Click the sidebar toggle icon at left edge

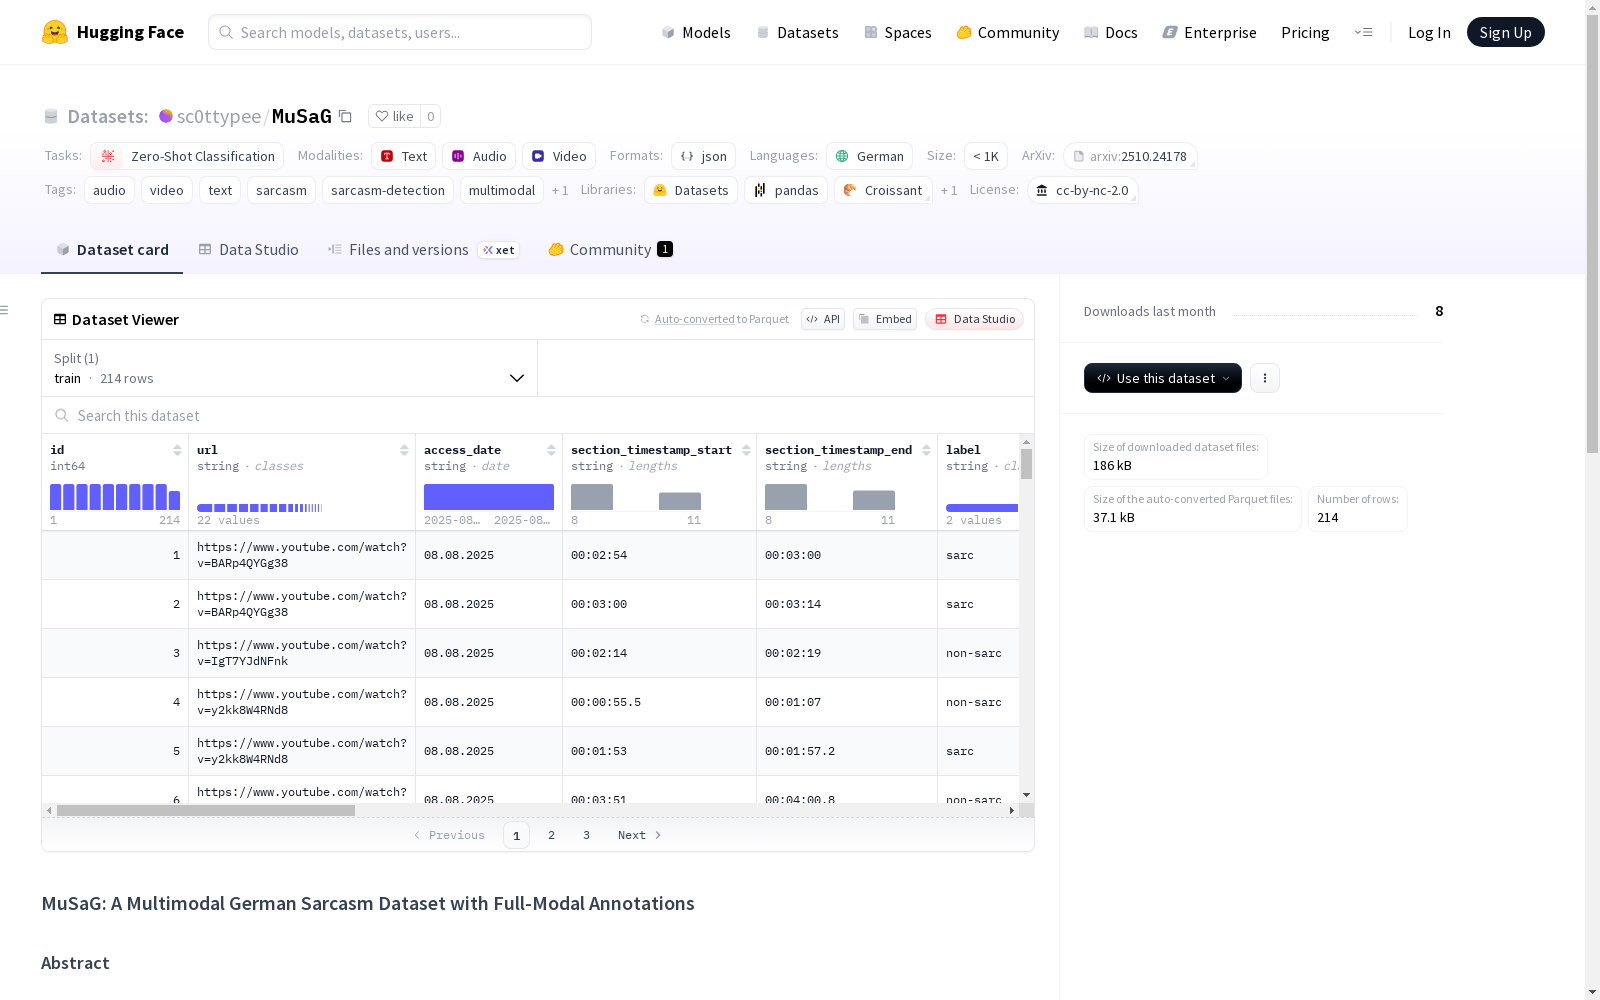tap(5, 310)
